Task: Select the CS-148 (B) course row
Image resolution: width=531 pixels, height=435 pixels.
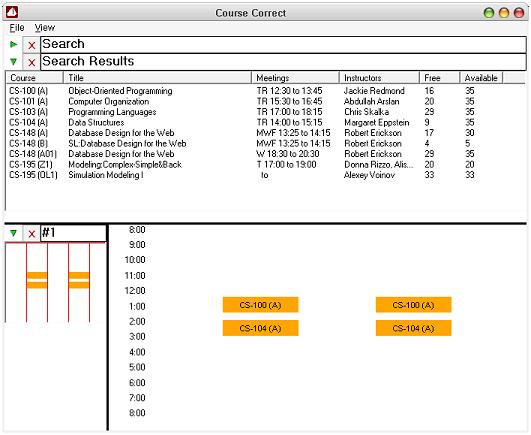Action: coord(266,144)
